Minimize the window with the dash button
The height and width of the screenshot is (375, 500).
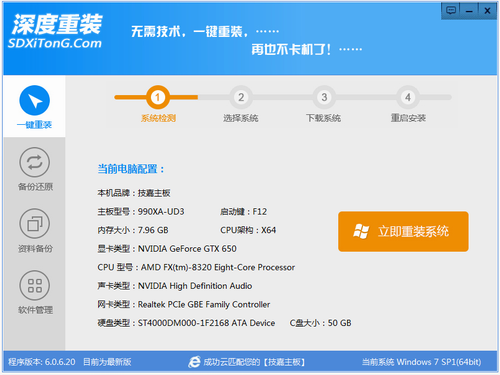(x=469, y=11)
